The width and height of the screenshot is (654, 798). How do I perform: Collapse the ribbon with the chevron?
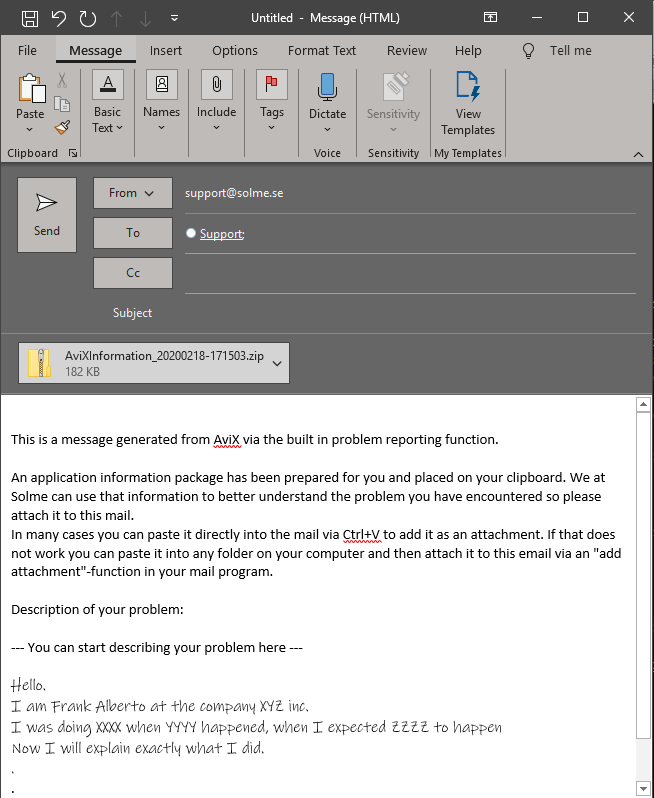(638, 153)
